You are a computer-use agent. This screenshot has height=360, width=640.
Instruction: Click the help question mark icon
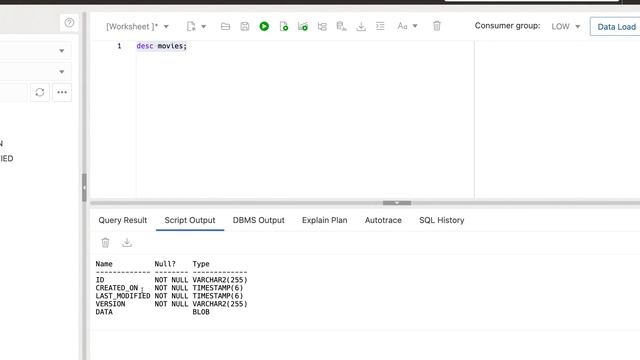point(69,23)
